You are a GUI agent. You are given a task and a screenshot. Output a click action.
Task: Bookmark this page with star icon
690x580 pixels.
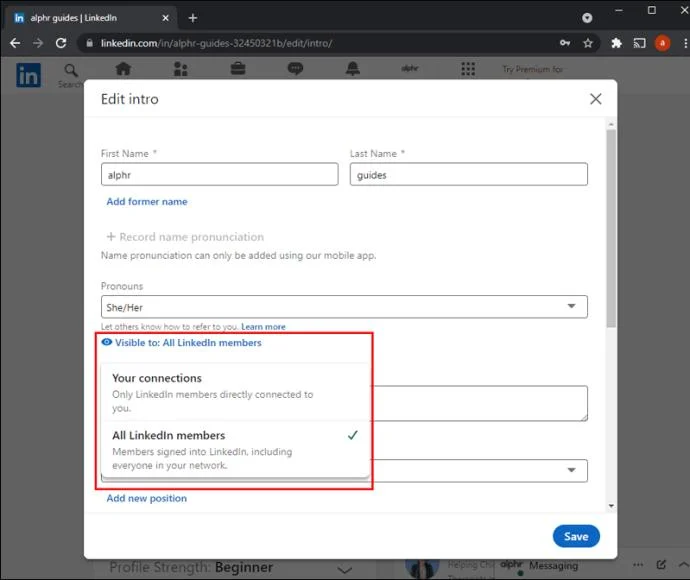[x=588, y=43]
